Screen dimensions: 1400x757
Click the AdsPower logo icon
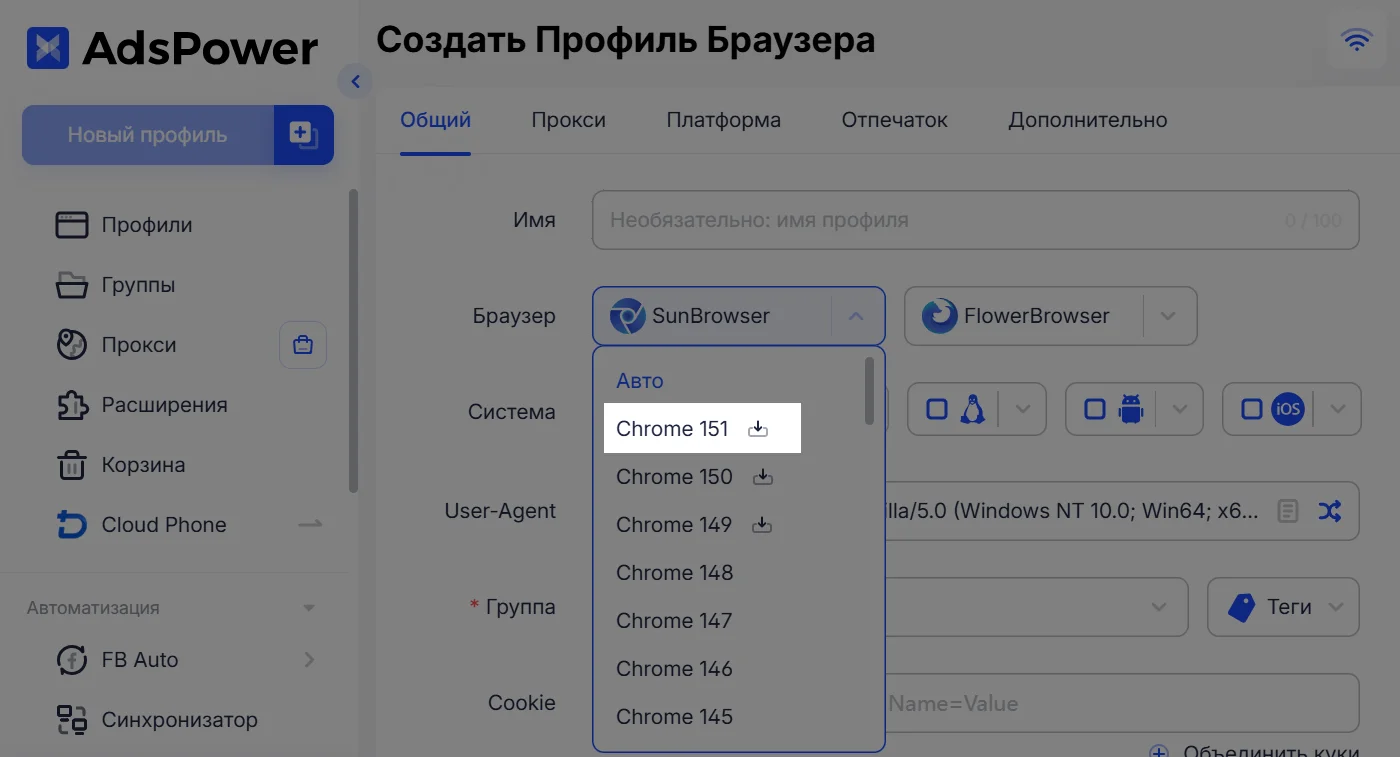point(48,47)
